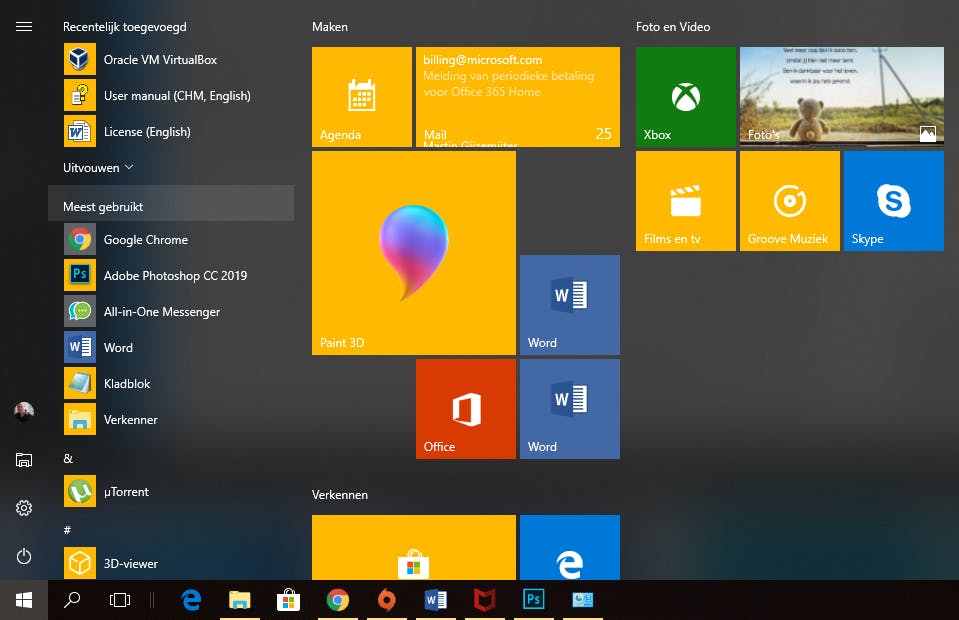Viewport: 959px width, 620px height.
Task: Click the Maken group title
Action: pos(330,27)
